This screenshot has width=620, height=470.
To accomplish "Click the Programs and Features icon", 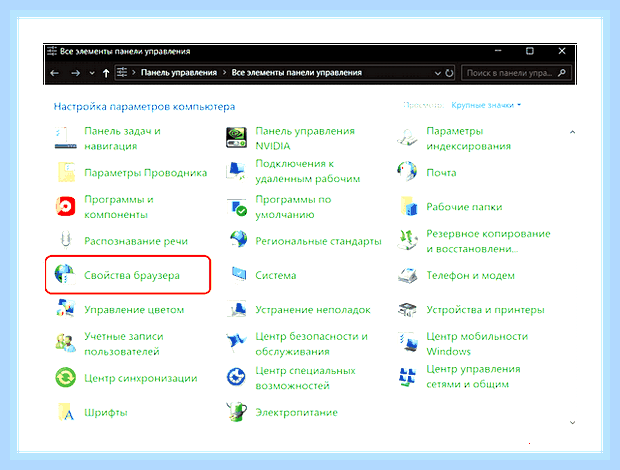I will tap(66, 206).
